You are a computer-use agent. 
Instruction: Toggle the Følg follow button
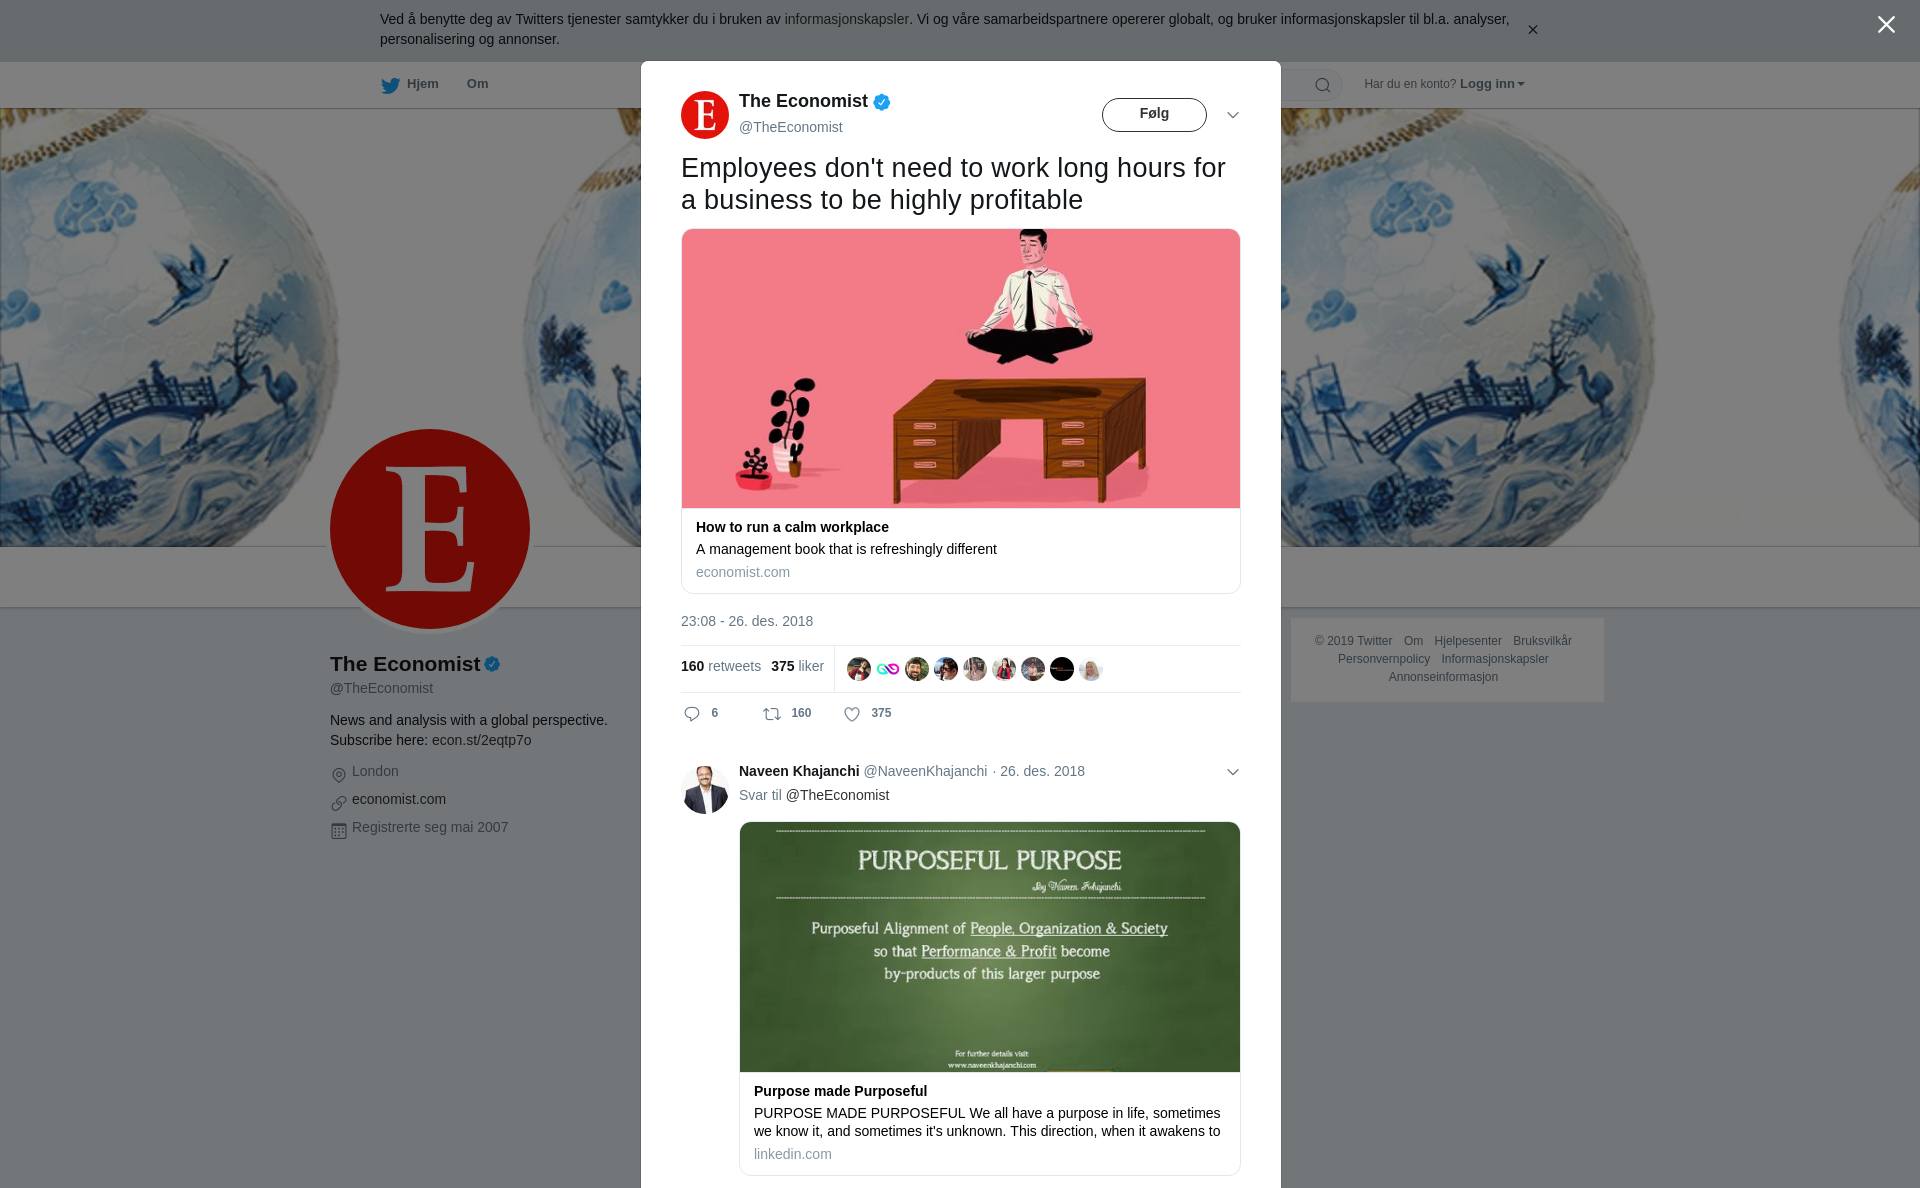pos(1154,115)
